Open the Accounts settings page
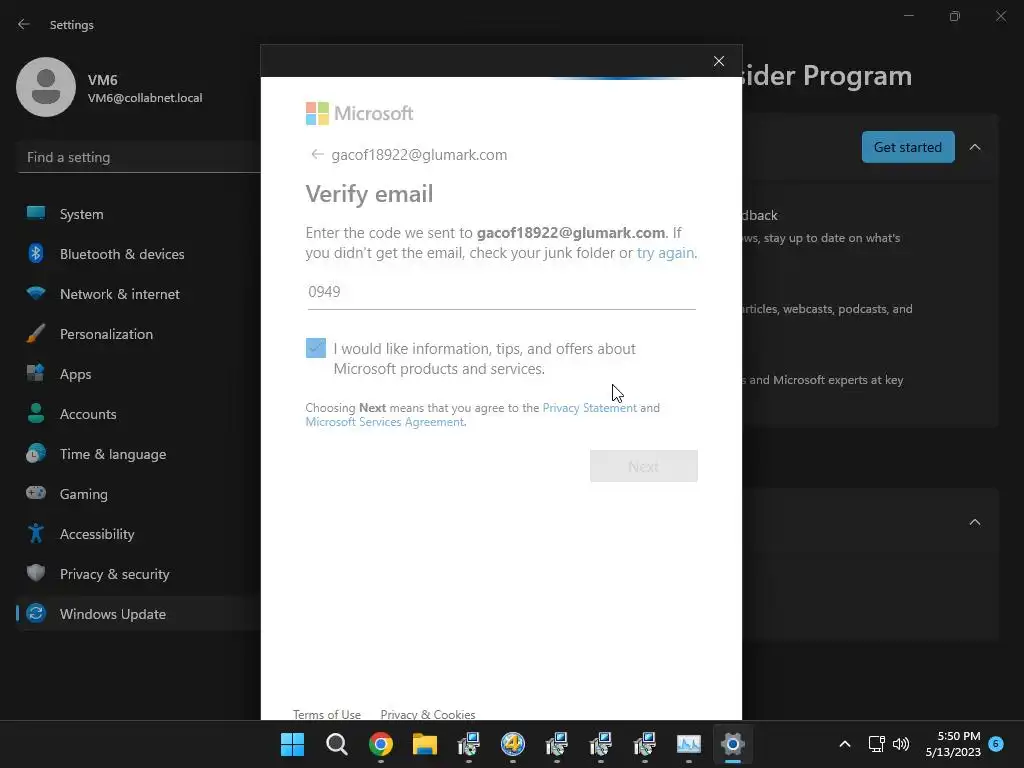This screenshot has height=768, width=1024. (x=138, y=413)
